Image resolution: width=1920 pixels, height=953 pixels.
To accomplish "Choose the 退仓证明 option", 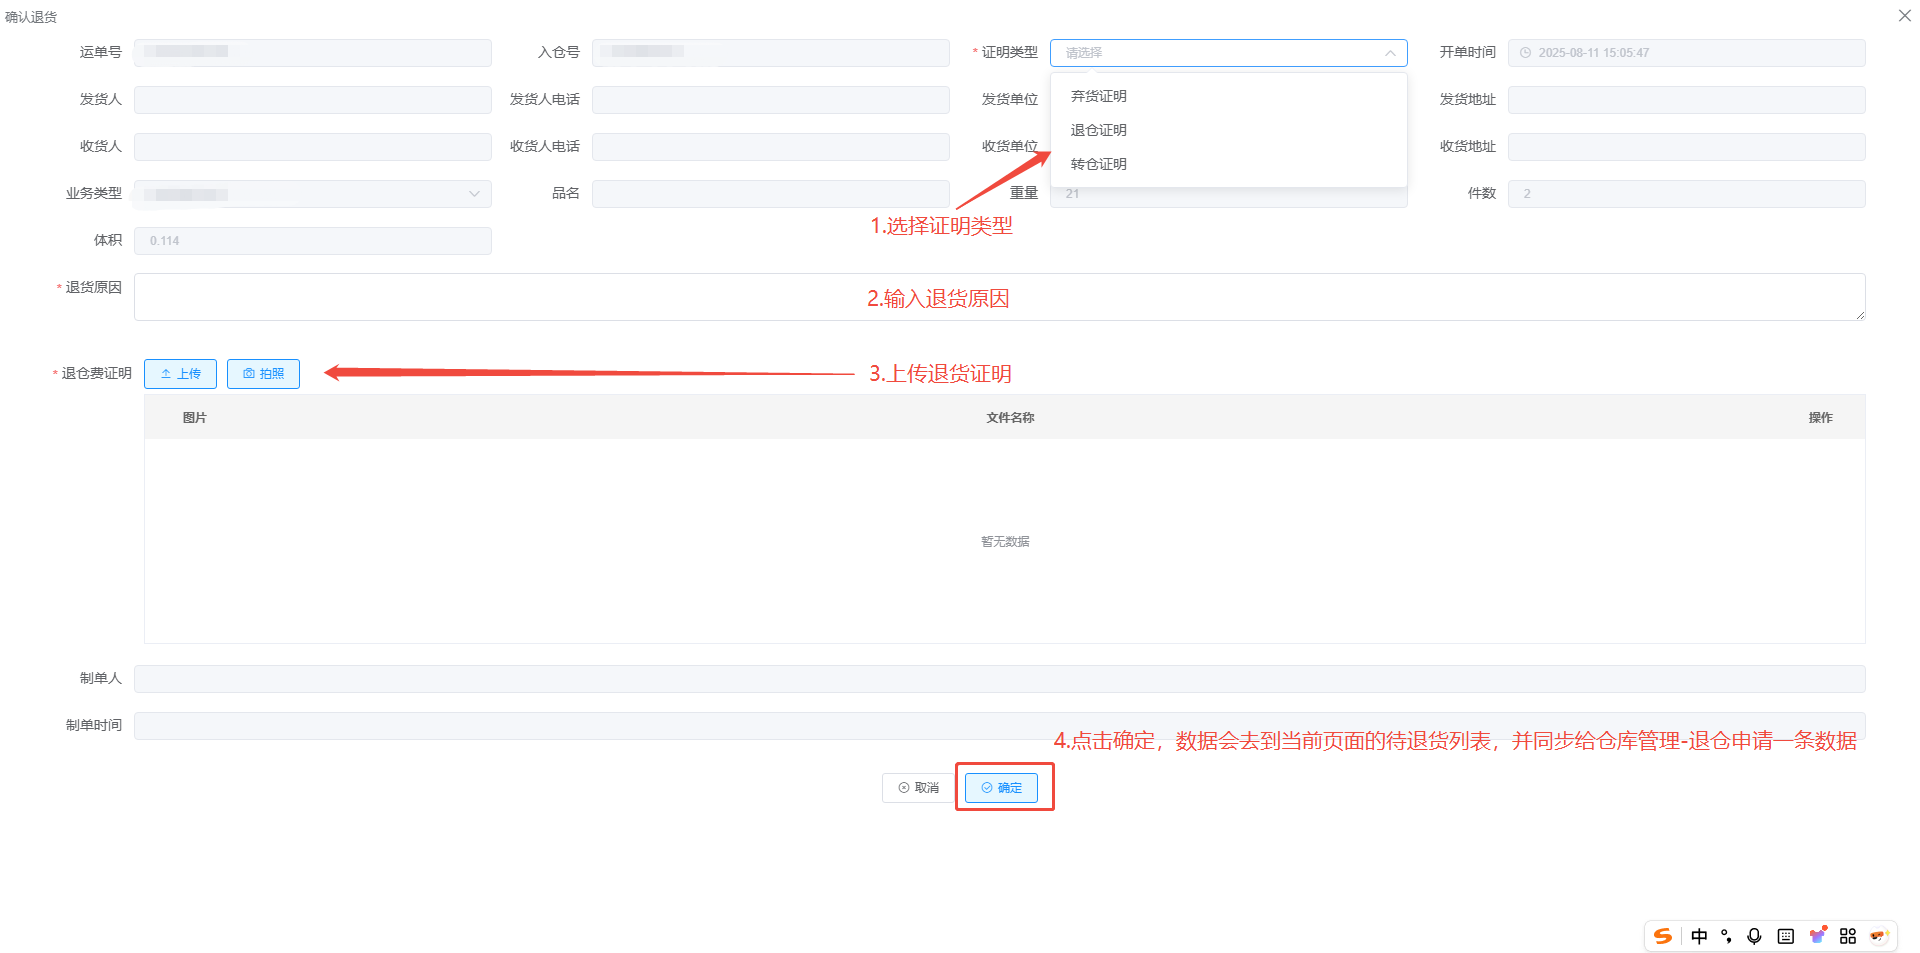I will [1099, 130].
